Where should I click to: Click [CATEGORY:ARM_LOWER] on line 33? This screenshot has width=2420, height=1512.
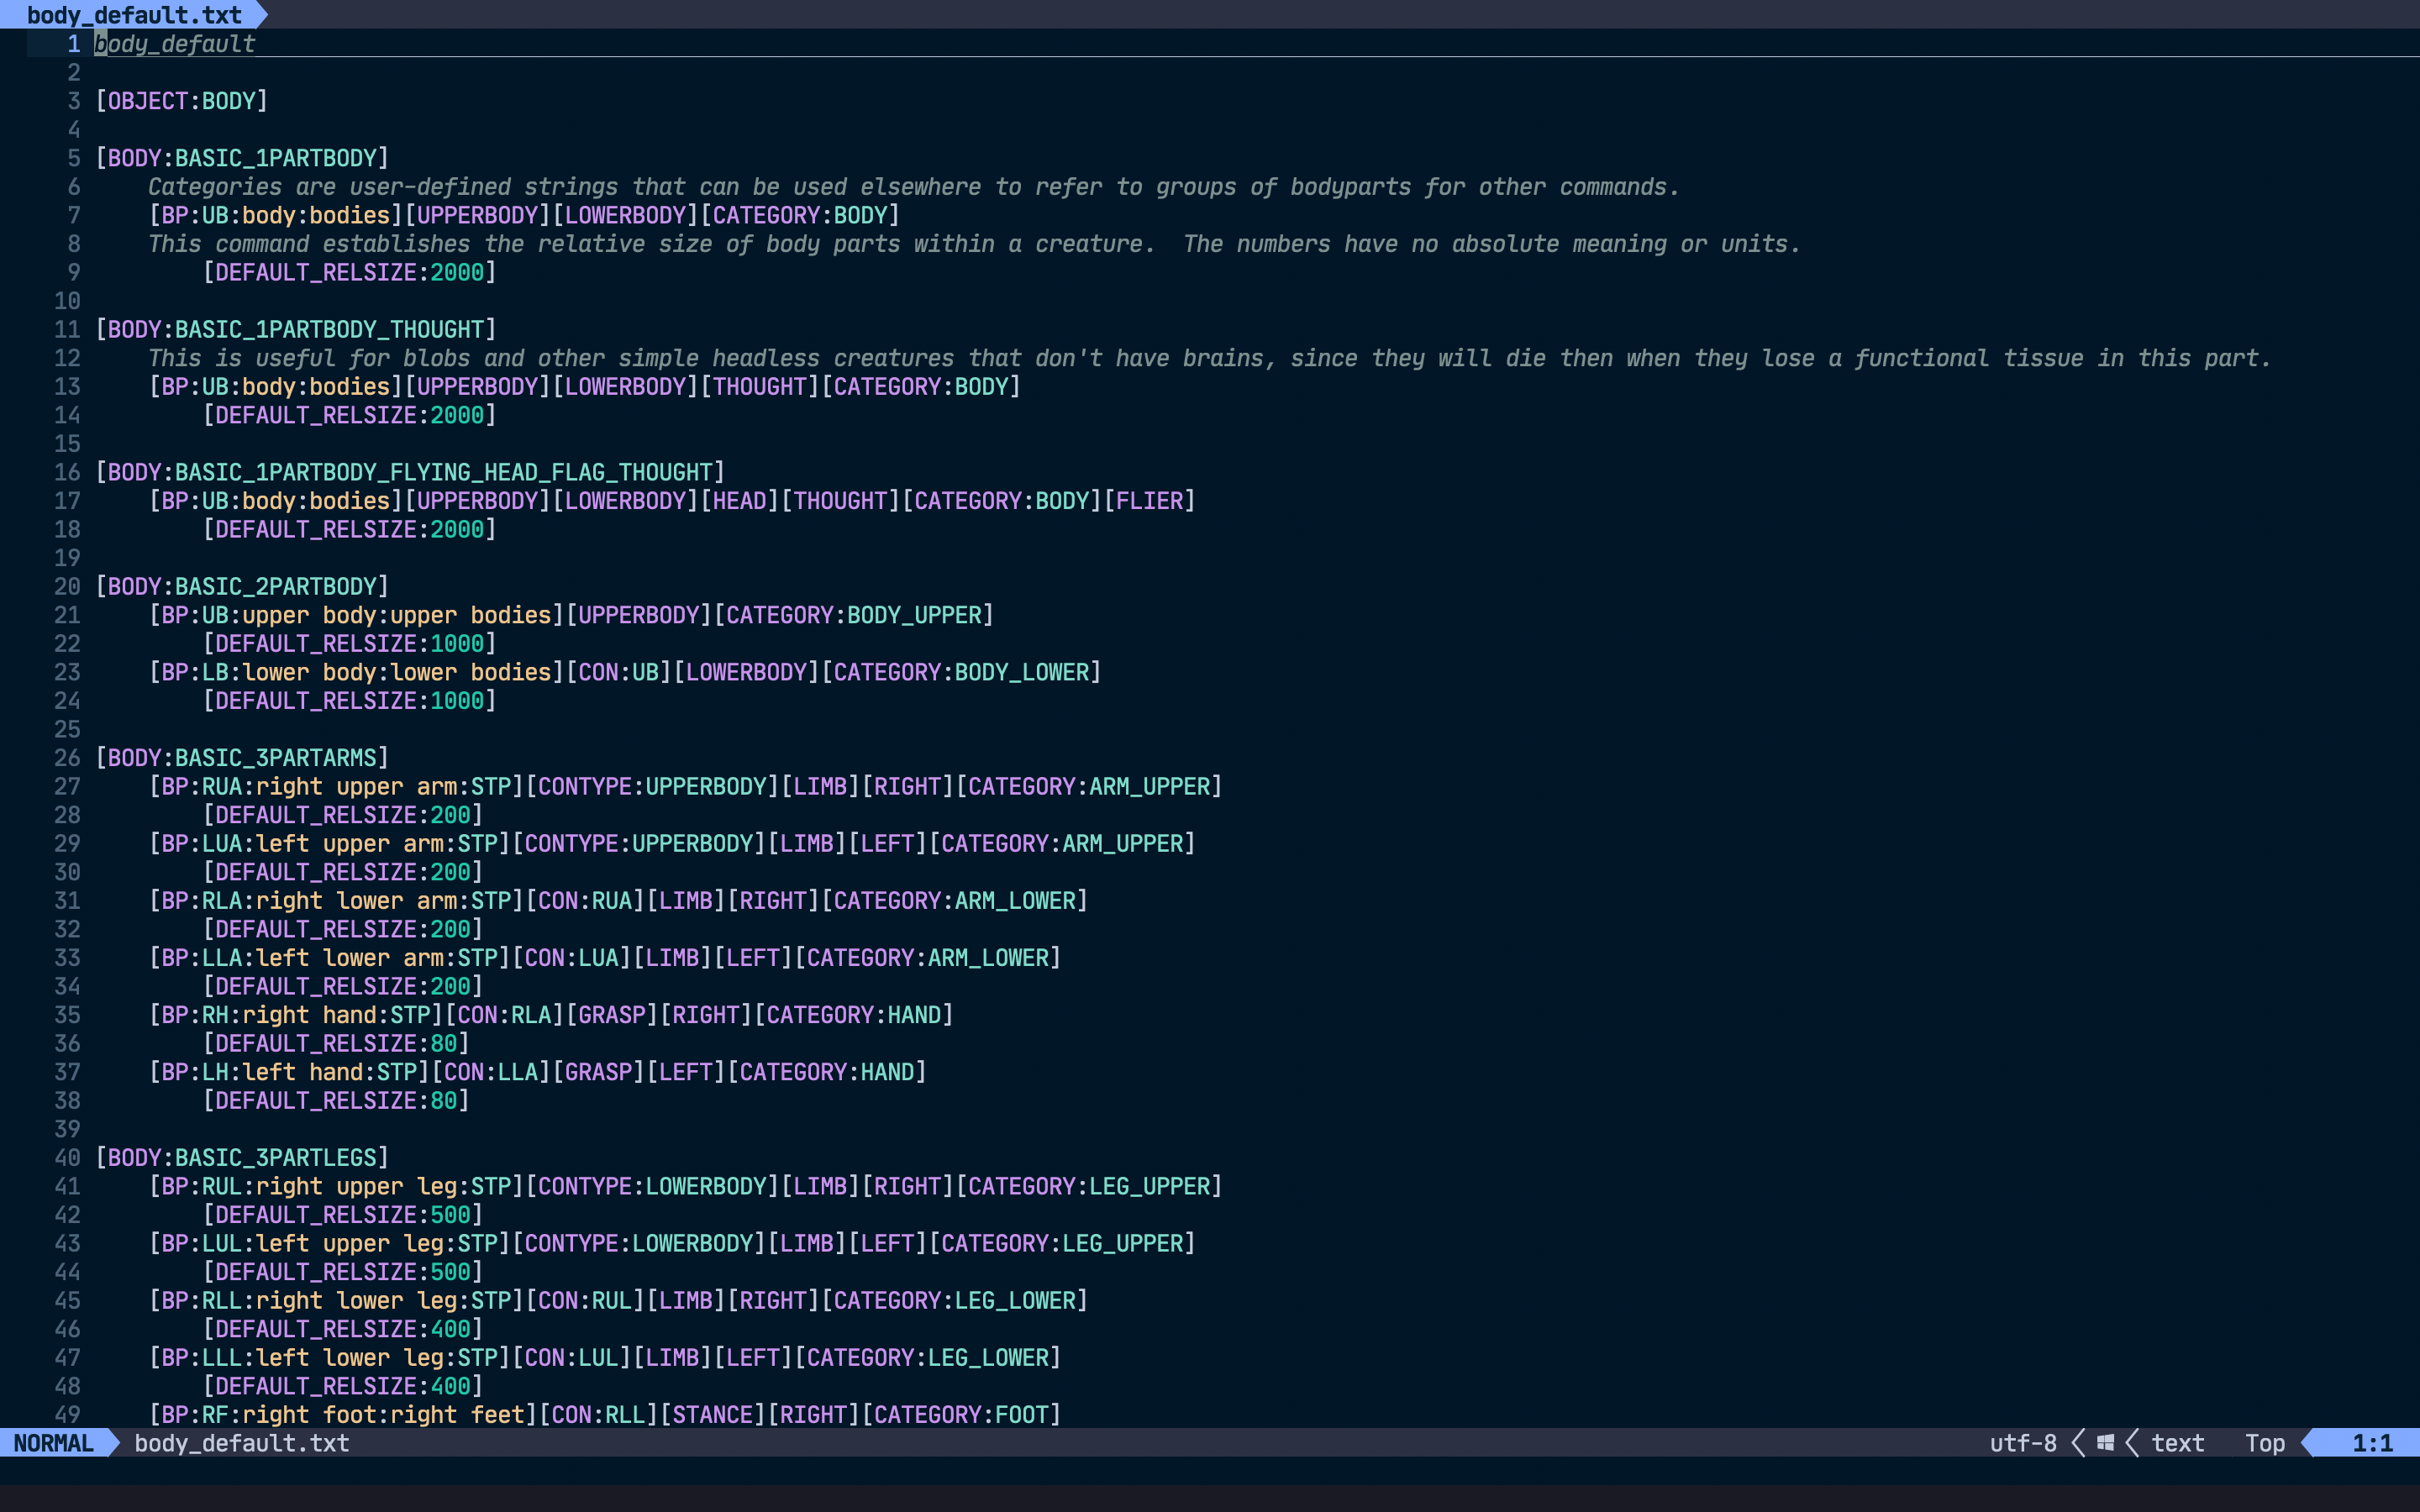pos(928,958)
